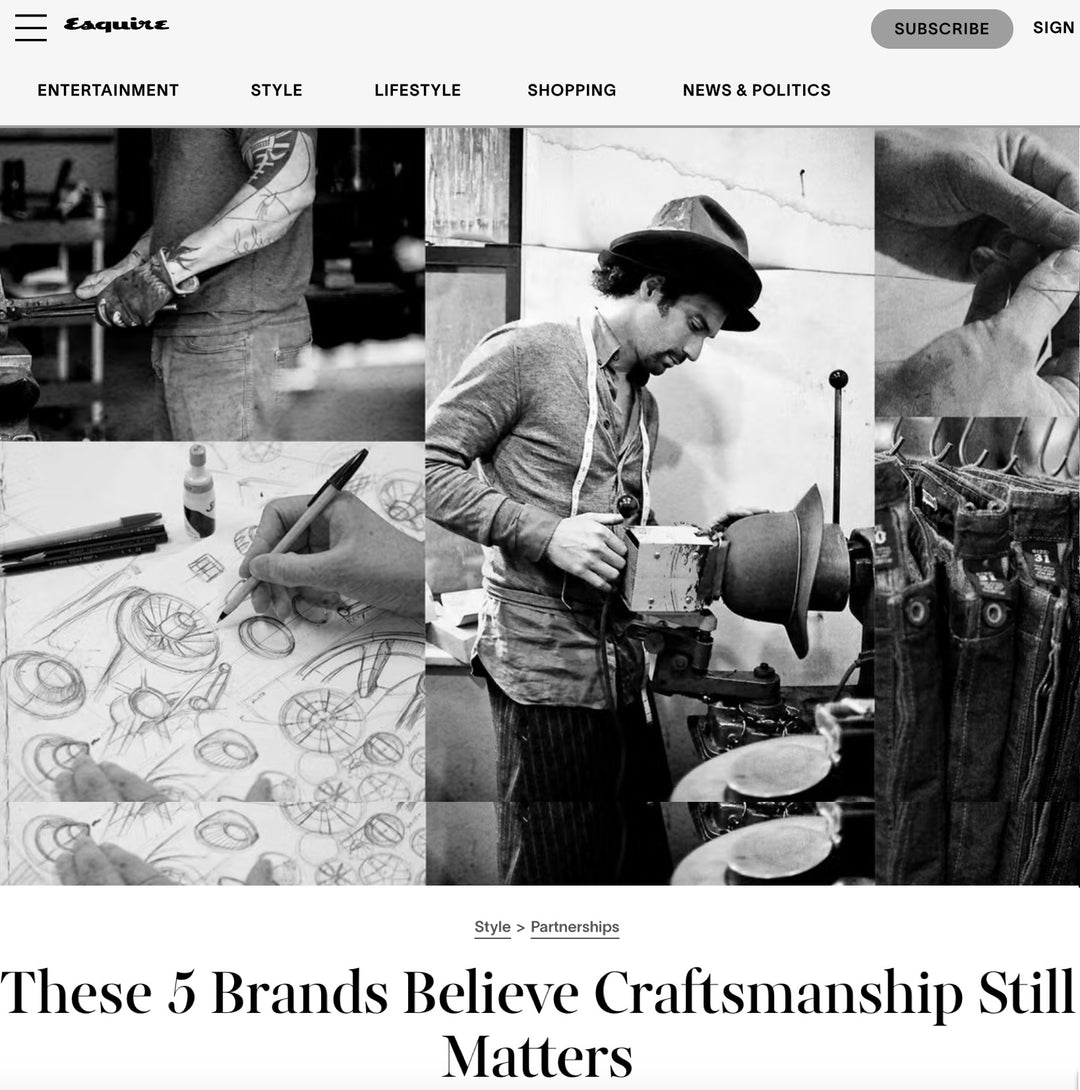Image resolution: width=1080 pixels, height=1090 pixels.
Task: Open the Sign In link
Action: [x=1055, y=28]
